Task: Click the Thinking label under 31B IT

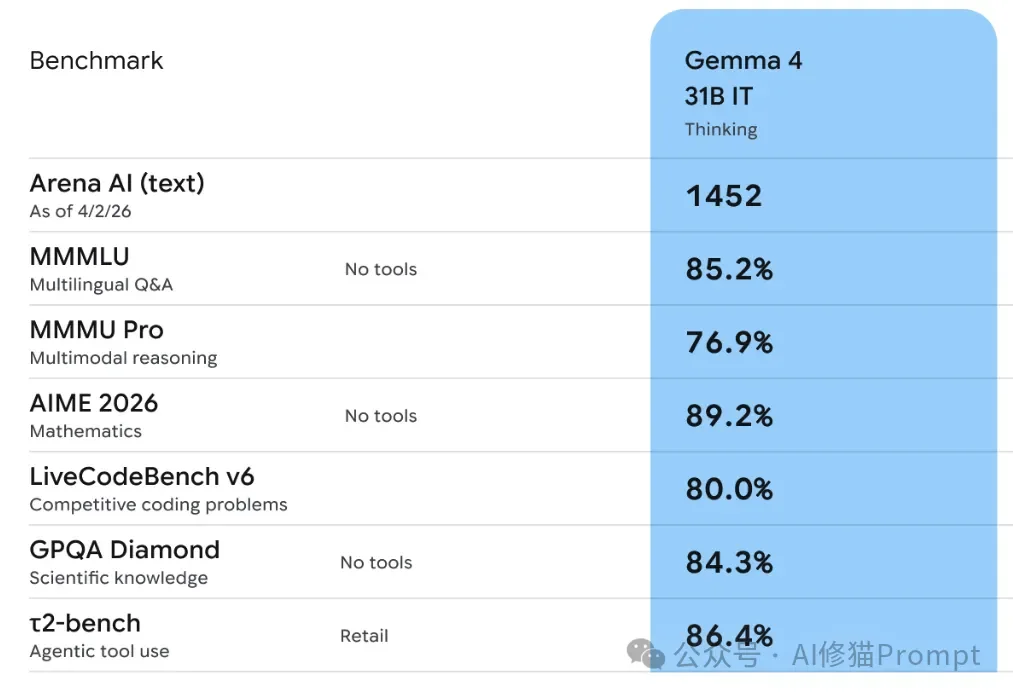Action: click(x=720, y=129)
